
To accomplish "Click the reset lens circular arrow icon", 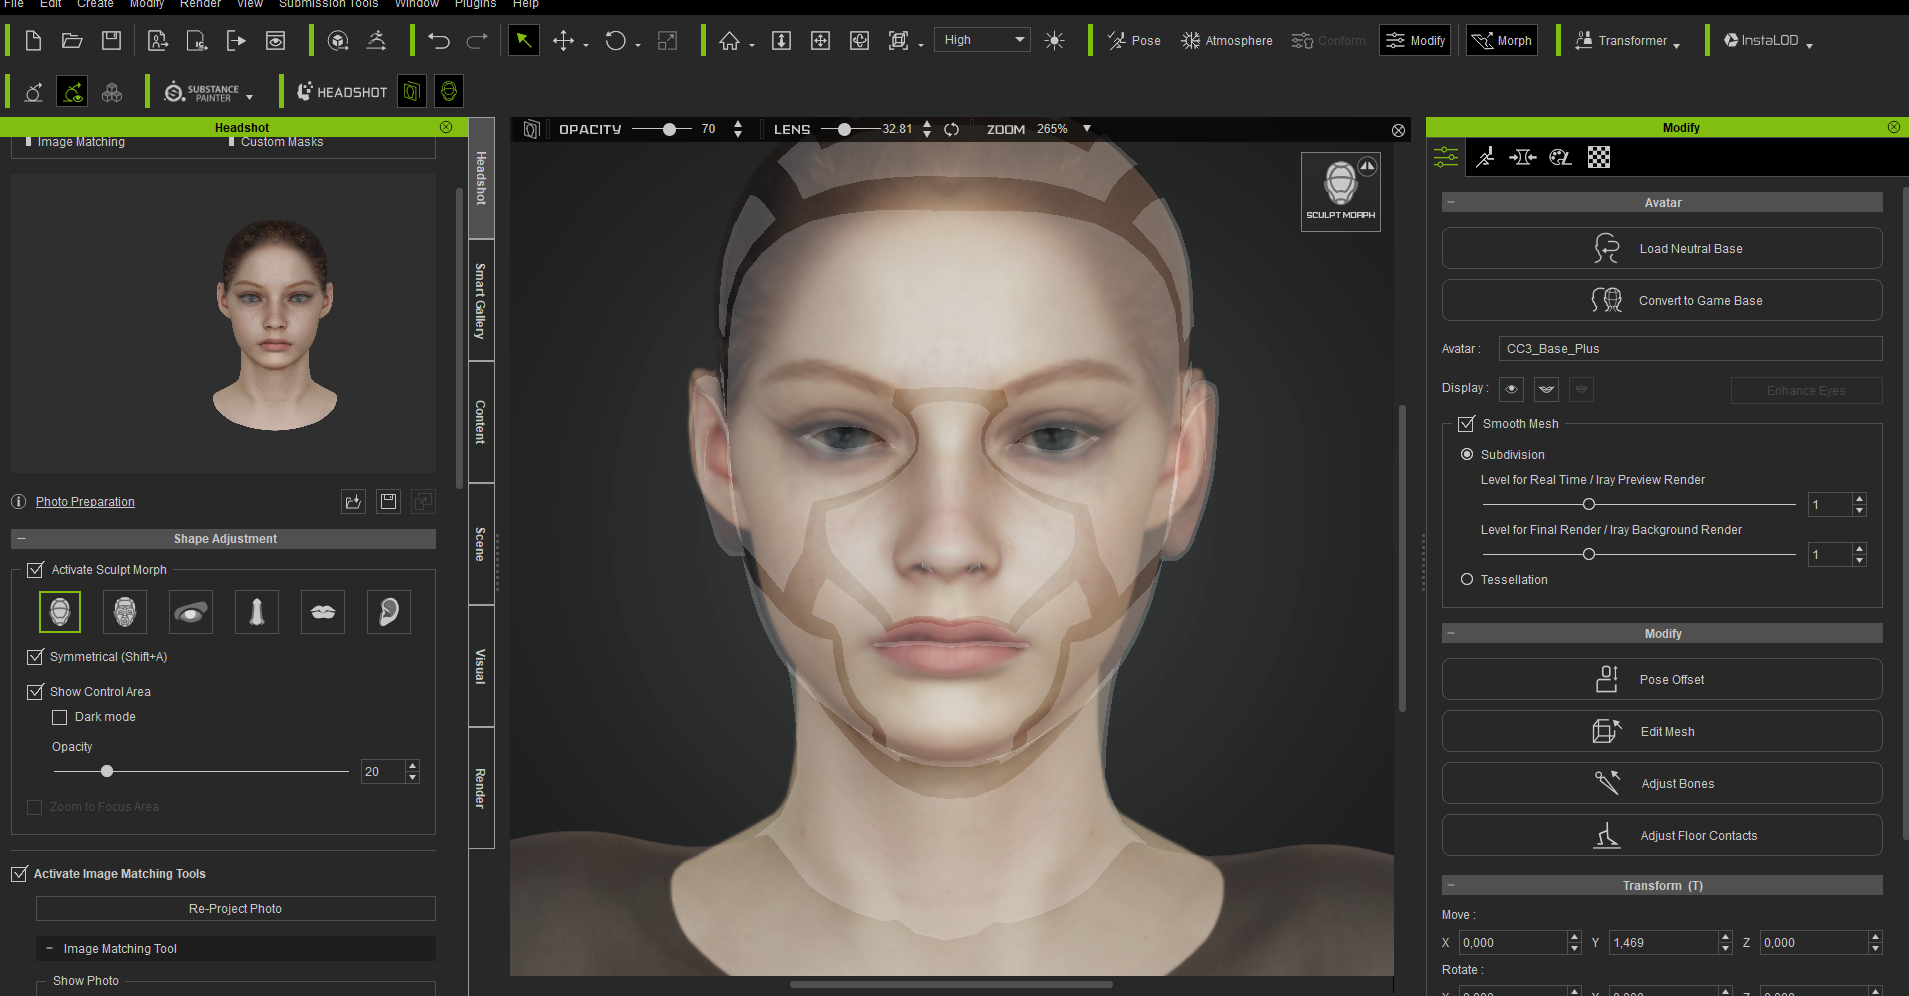I will (952, 129).
